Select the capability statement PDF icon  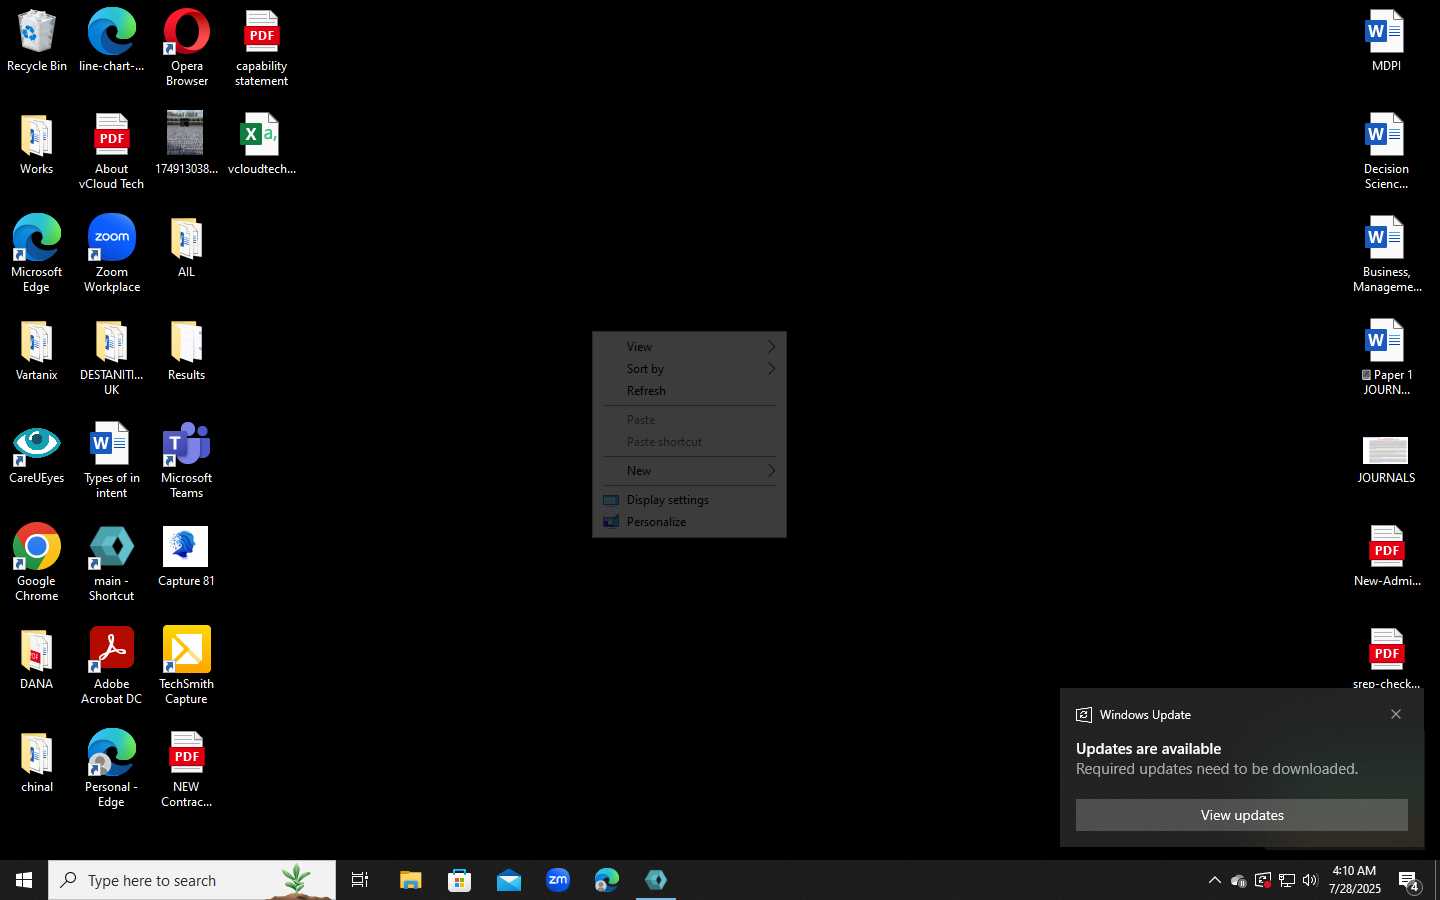click(x=262, y=48)
